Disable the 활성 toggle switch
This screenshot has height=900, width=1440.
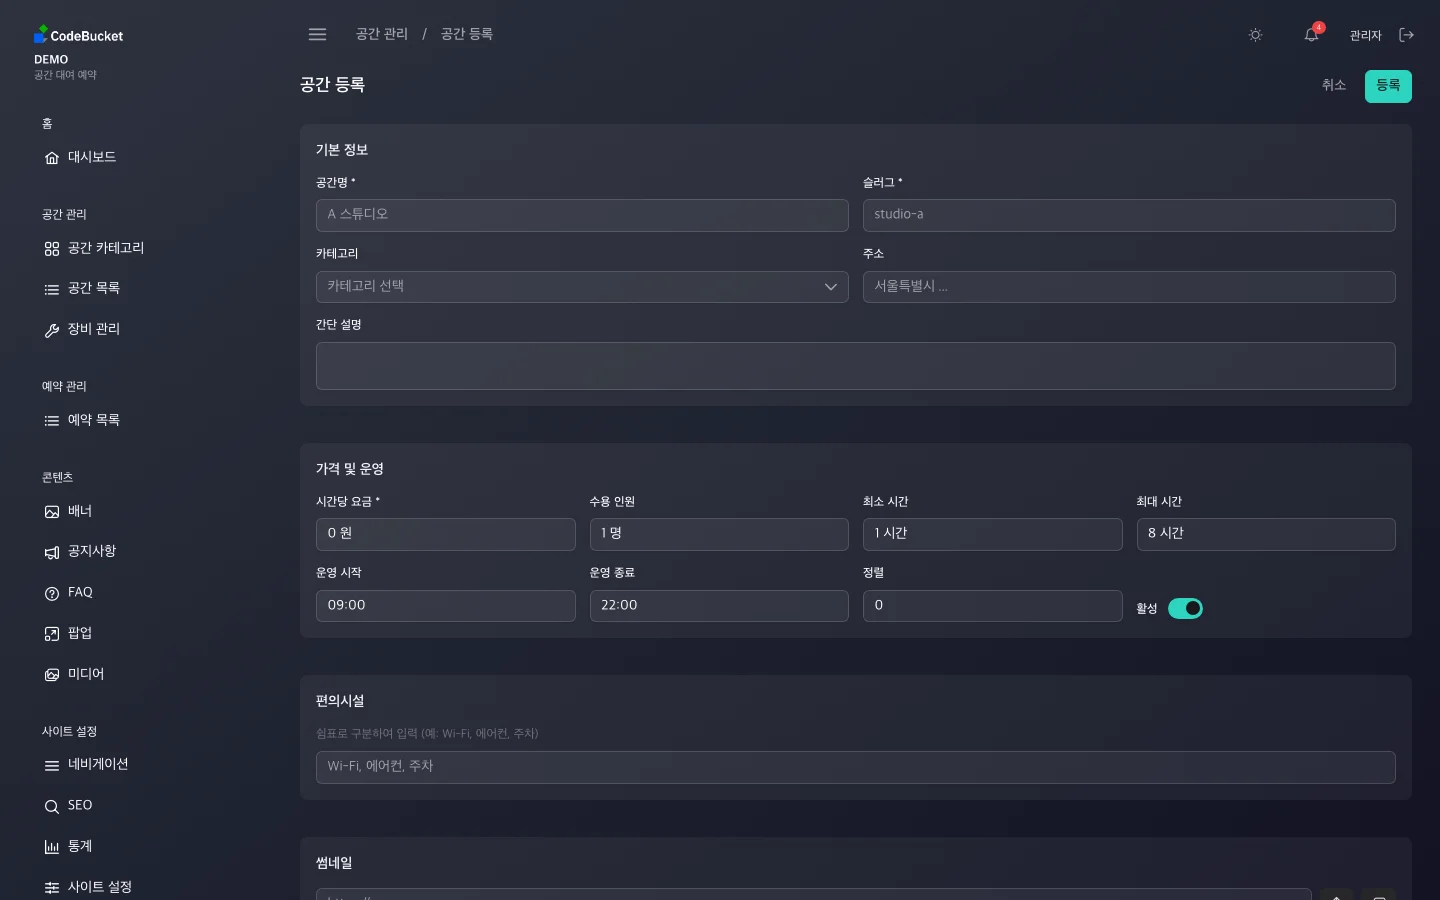click(1185, 608)
